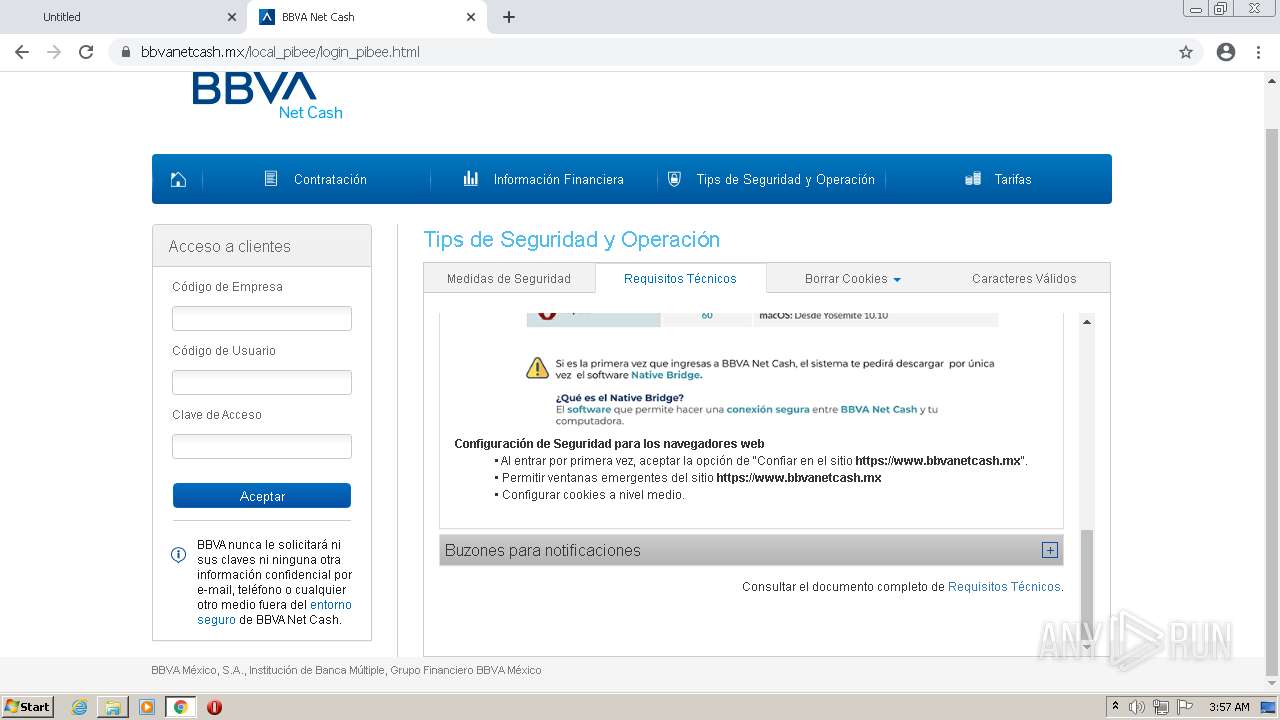The height and width of the screenshot is (720, 1280).
Task: Focus the Código de Empresa field
Action: click(262, 318)
